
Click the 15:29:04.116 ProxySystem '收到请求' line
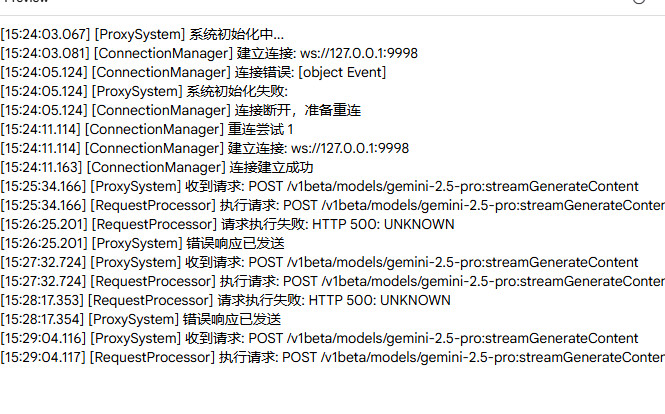tap(319, 338)
